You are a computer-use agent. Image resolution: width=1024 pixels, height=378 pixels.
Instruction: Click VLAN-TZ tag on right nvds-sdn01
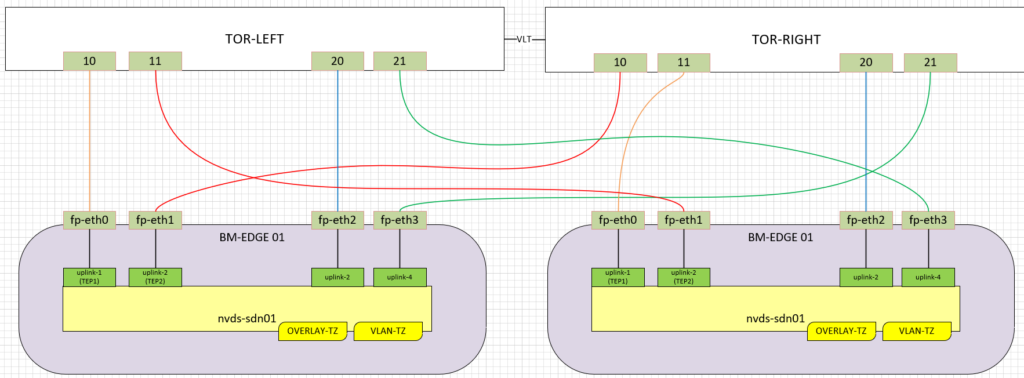tap(916, 331)
